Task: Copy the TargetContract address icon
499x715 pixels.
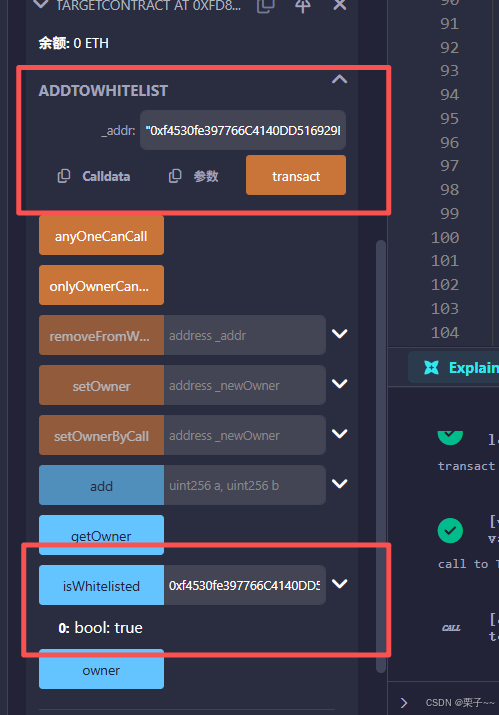Action: pyautogui.click(x=265, y=5)
